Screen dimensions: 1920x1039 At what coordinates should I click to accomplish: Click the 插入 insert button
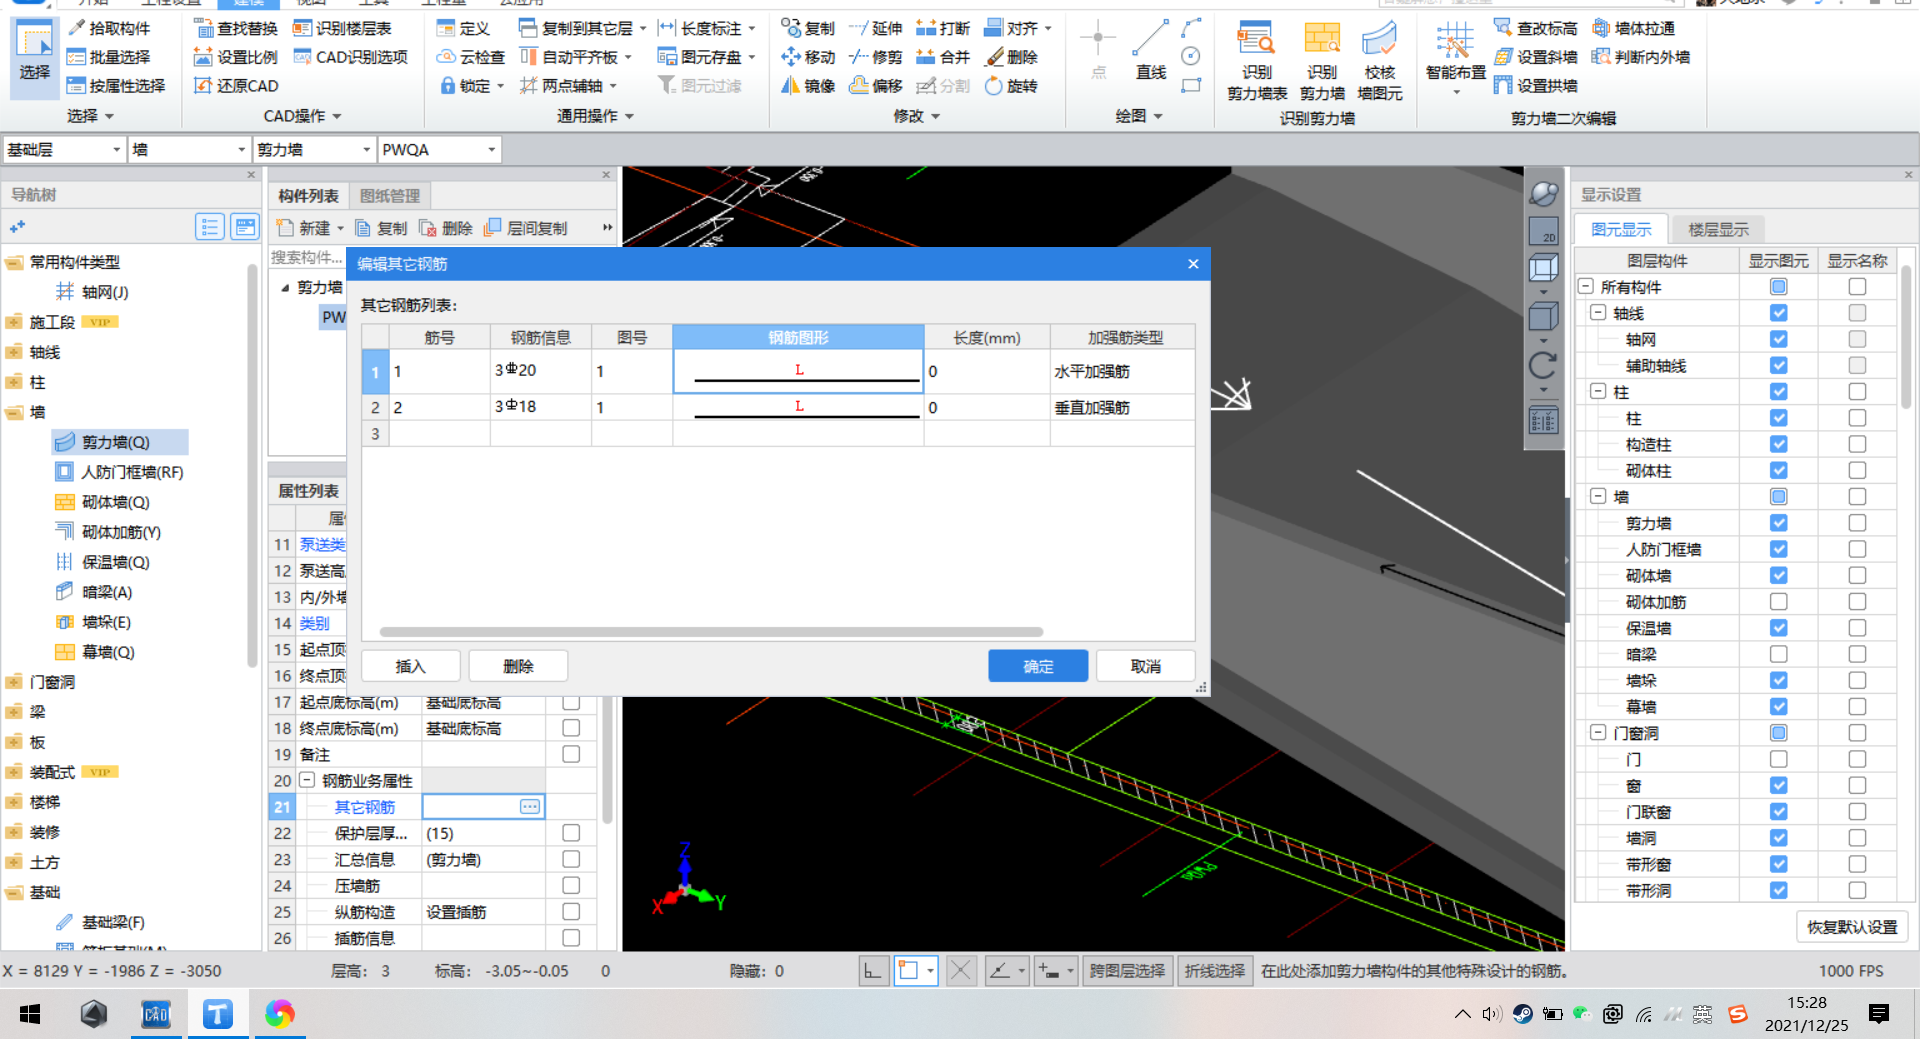410,666
